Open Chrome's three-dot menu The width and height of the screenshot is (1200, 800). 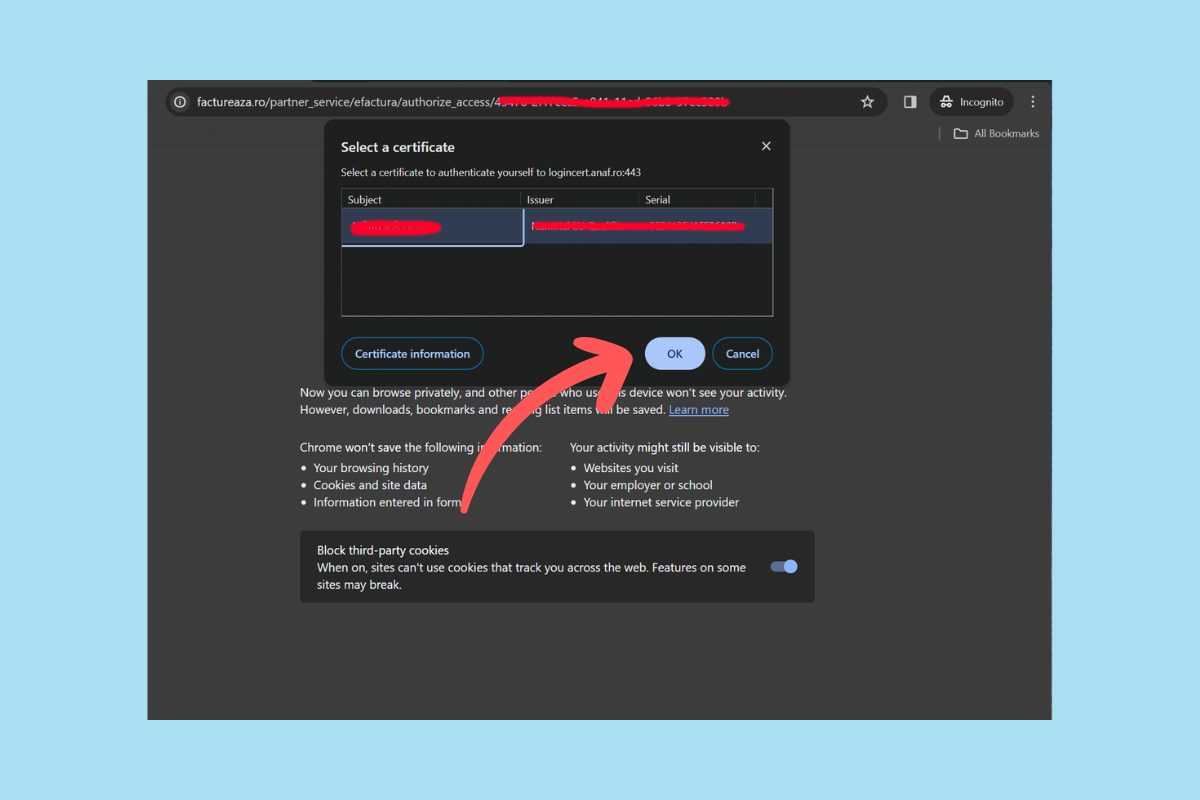1033,102
